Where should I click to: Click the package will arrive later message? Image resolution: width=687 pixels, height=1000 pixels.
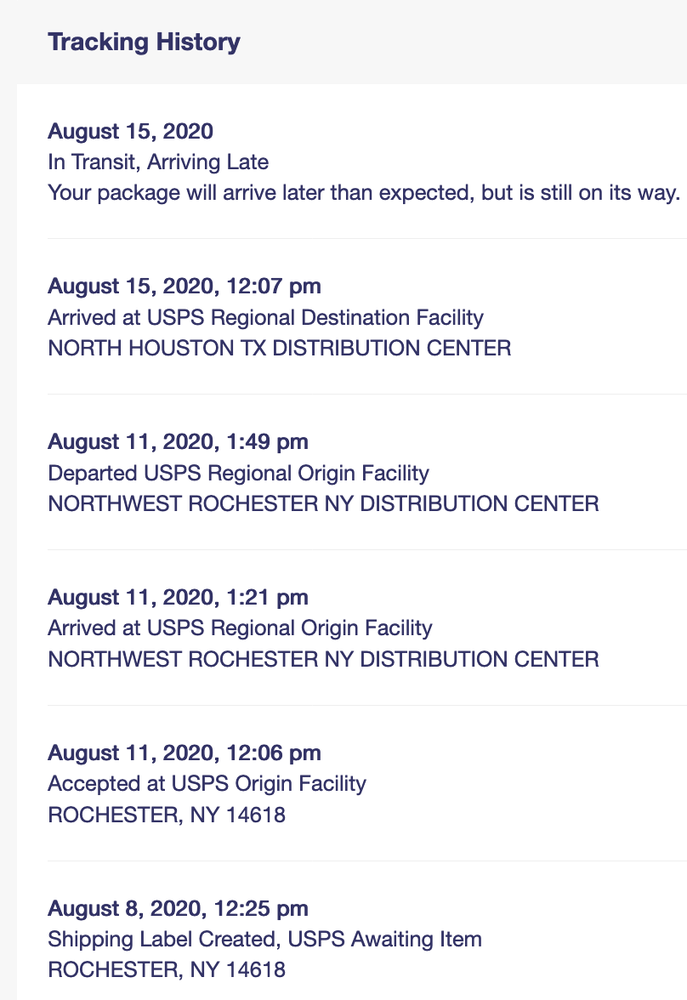[x=364, y=192]
